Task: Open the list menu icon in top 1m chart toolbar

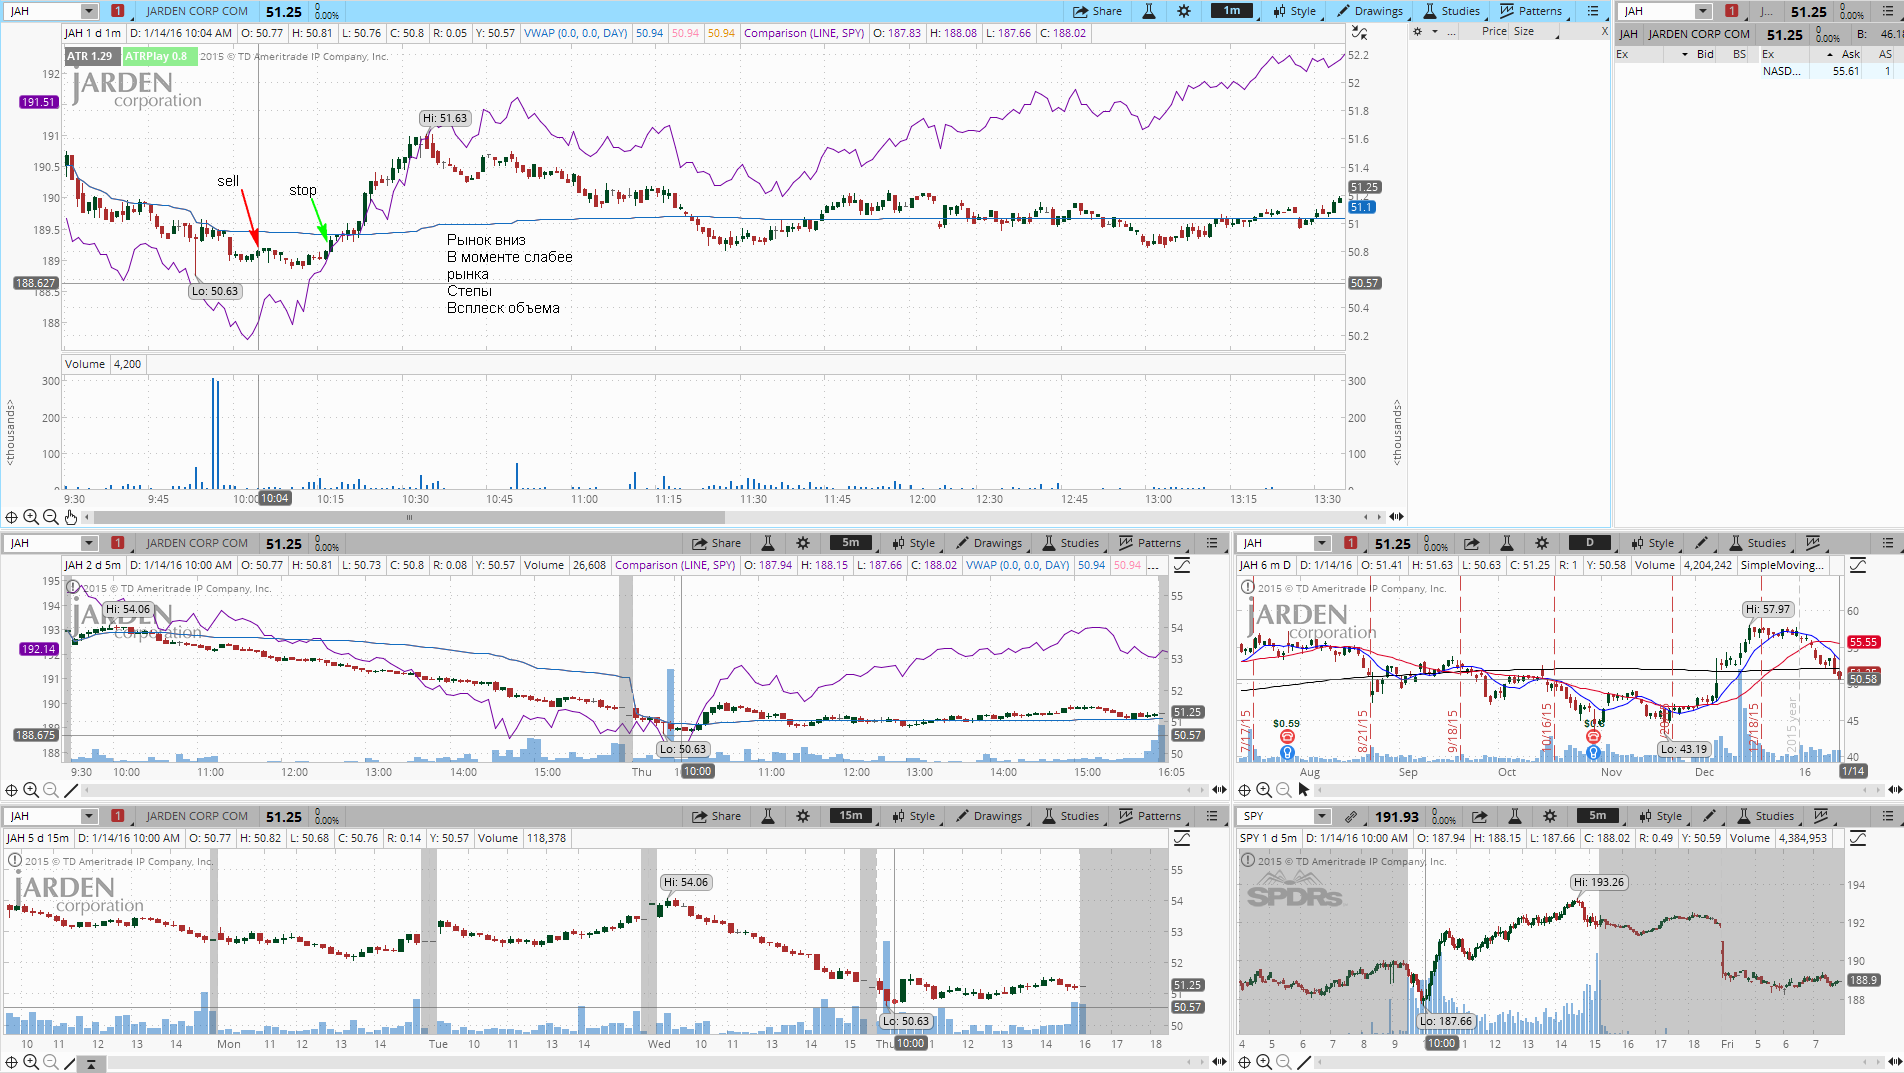Action: (1593, 11)
